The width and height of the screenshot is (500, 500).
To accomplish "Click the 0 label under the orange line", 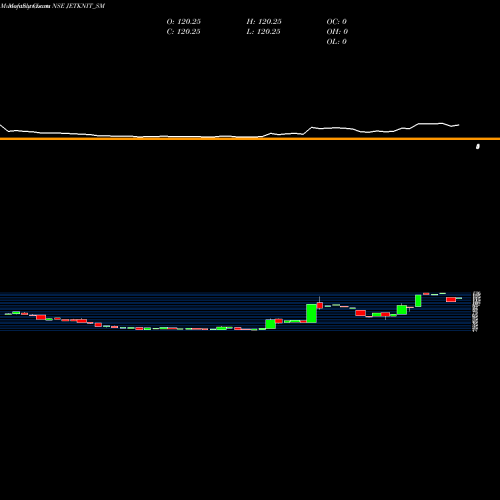I will (478, 146).
